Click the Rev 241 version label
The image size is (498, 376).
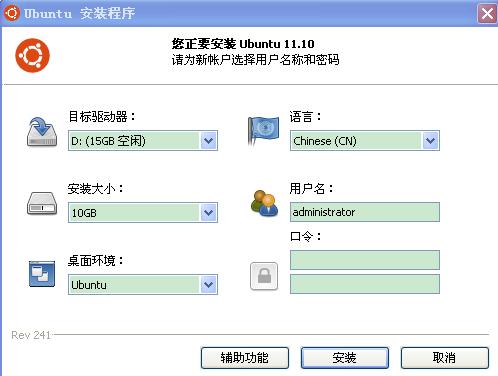31,335
